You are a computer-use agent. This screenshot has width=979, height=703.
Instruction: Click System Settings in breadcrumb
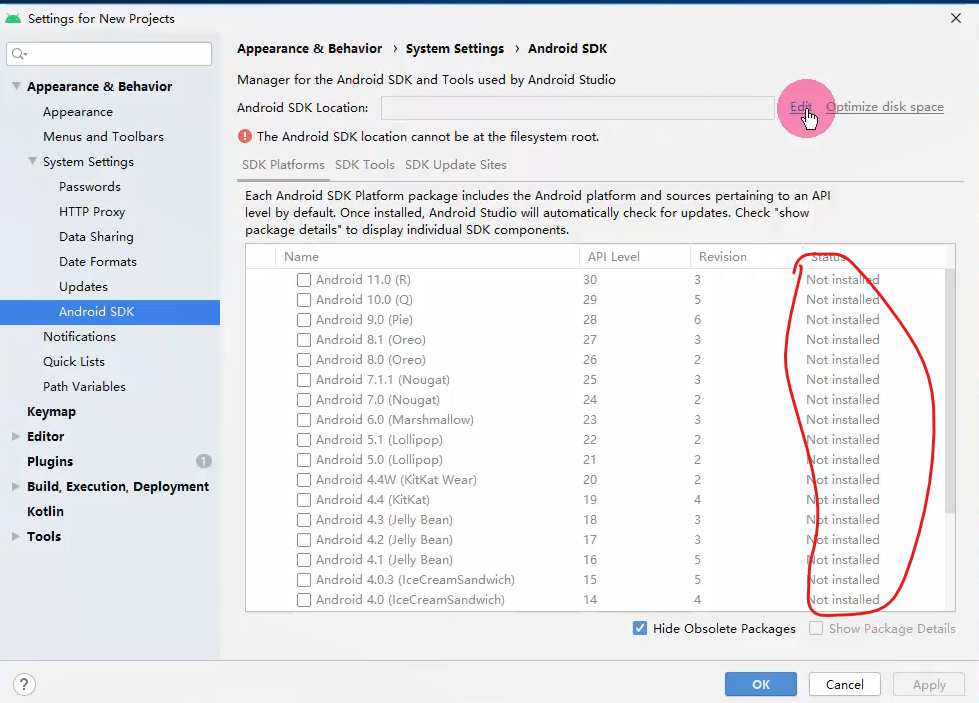(x=455, y=49)
